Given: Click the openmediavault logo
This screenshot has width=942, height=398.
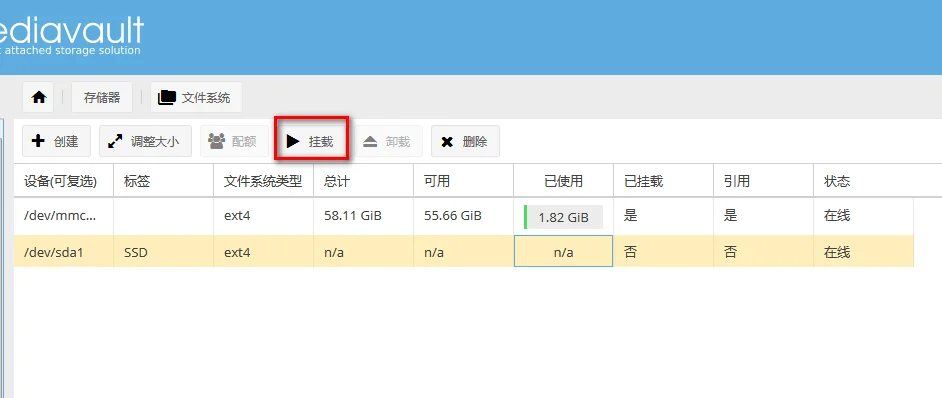Looking at the screenshot, I should point(71,35).
